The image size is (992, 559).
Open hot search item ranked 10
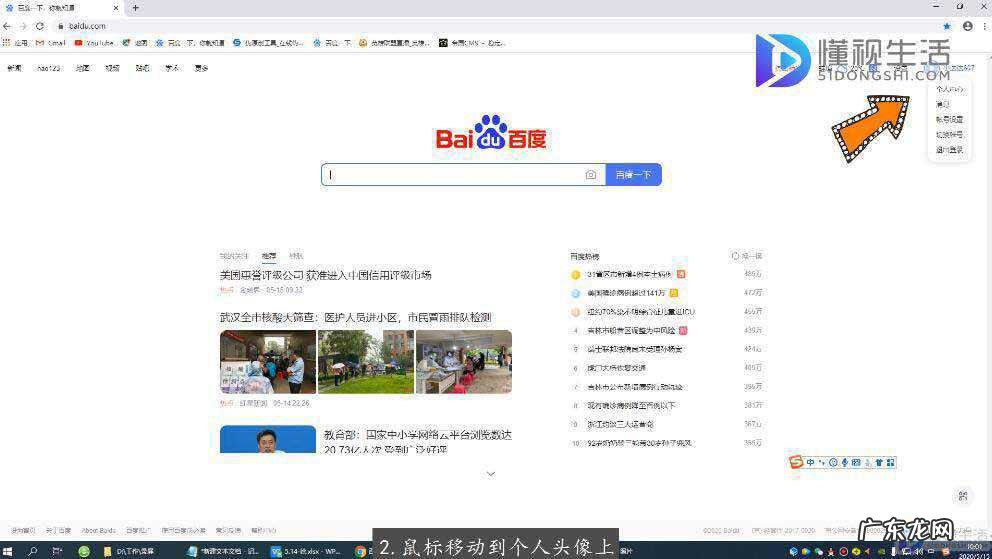[640, 443]
